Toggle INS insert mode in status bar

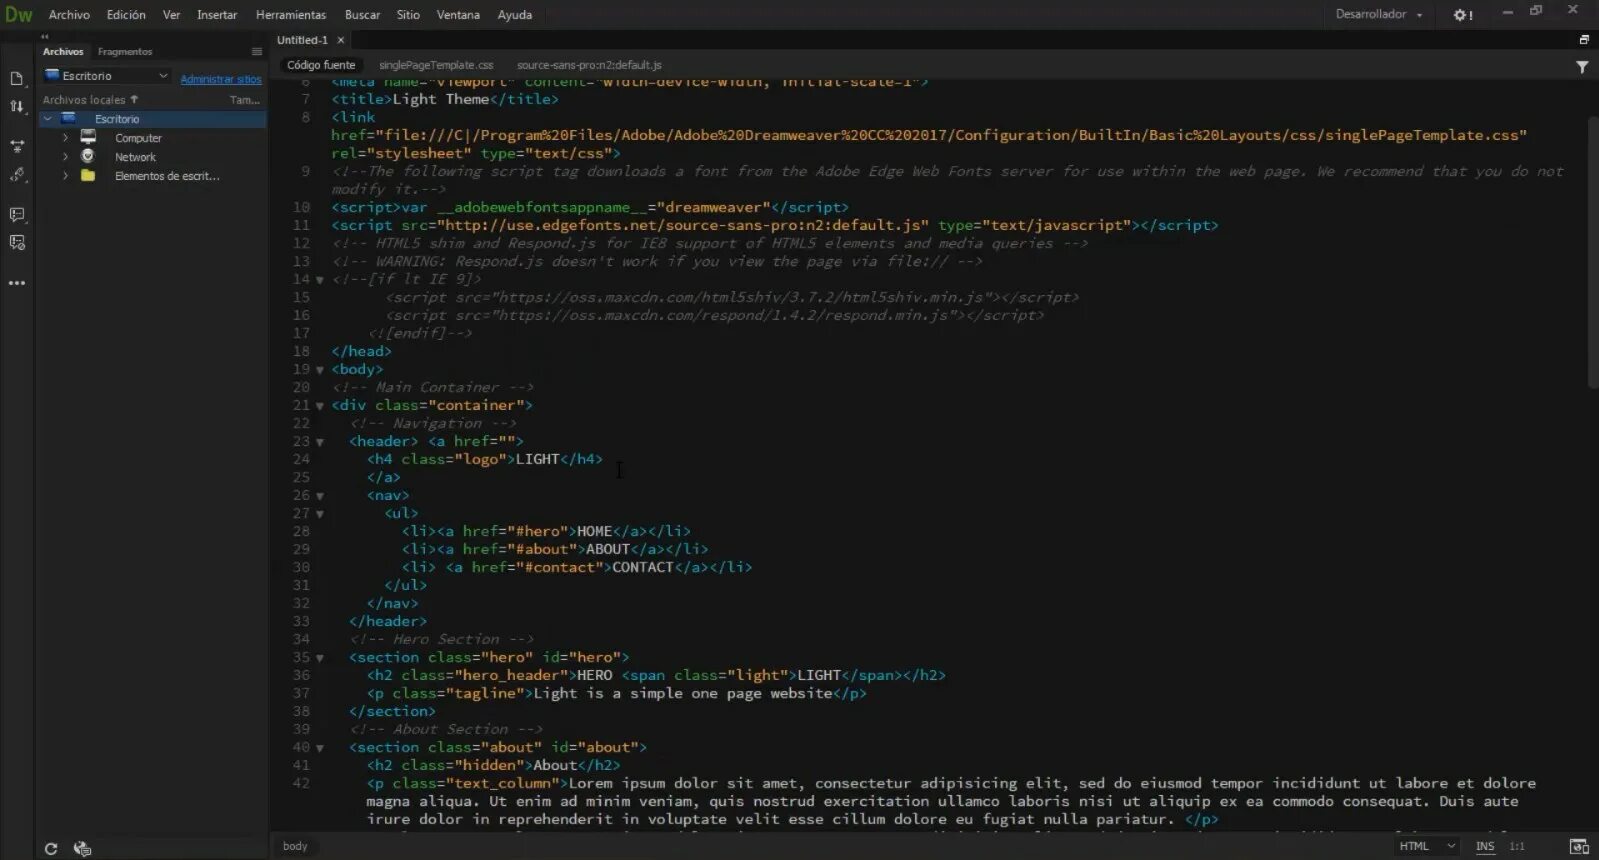[x=1485, y=846]
